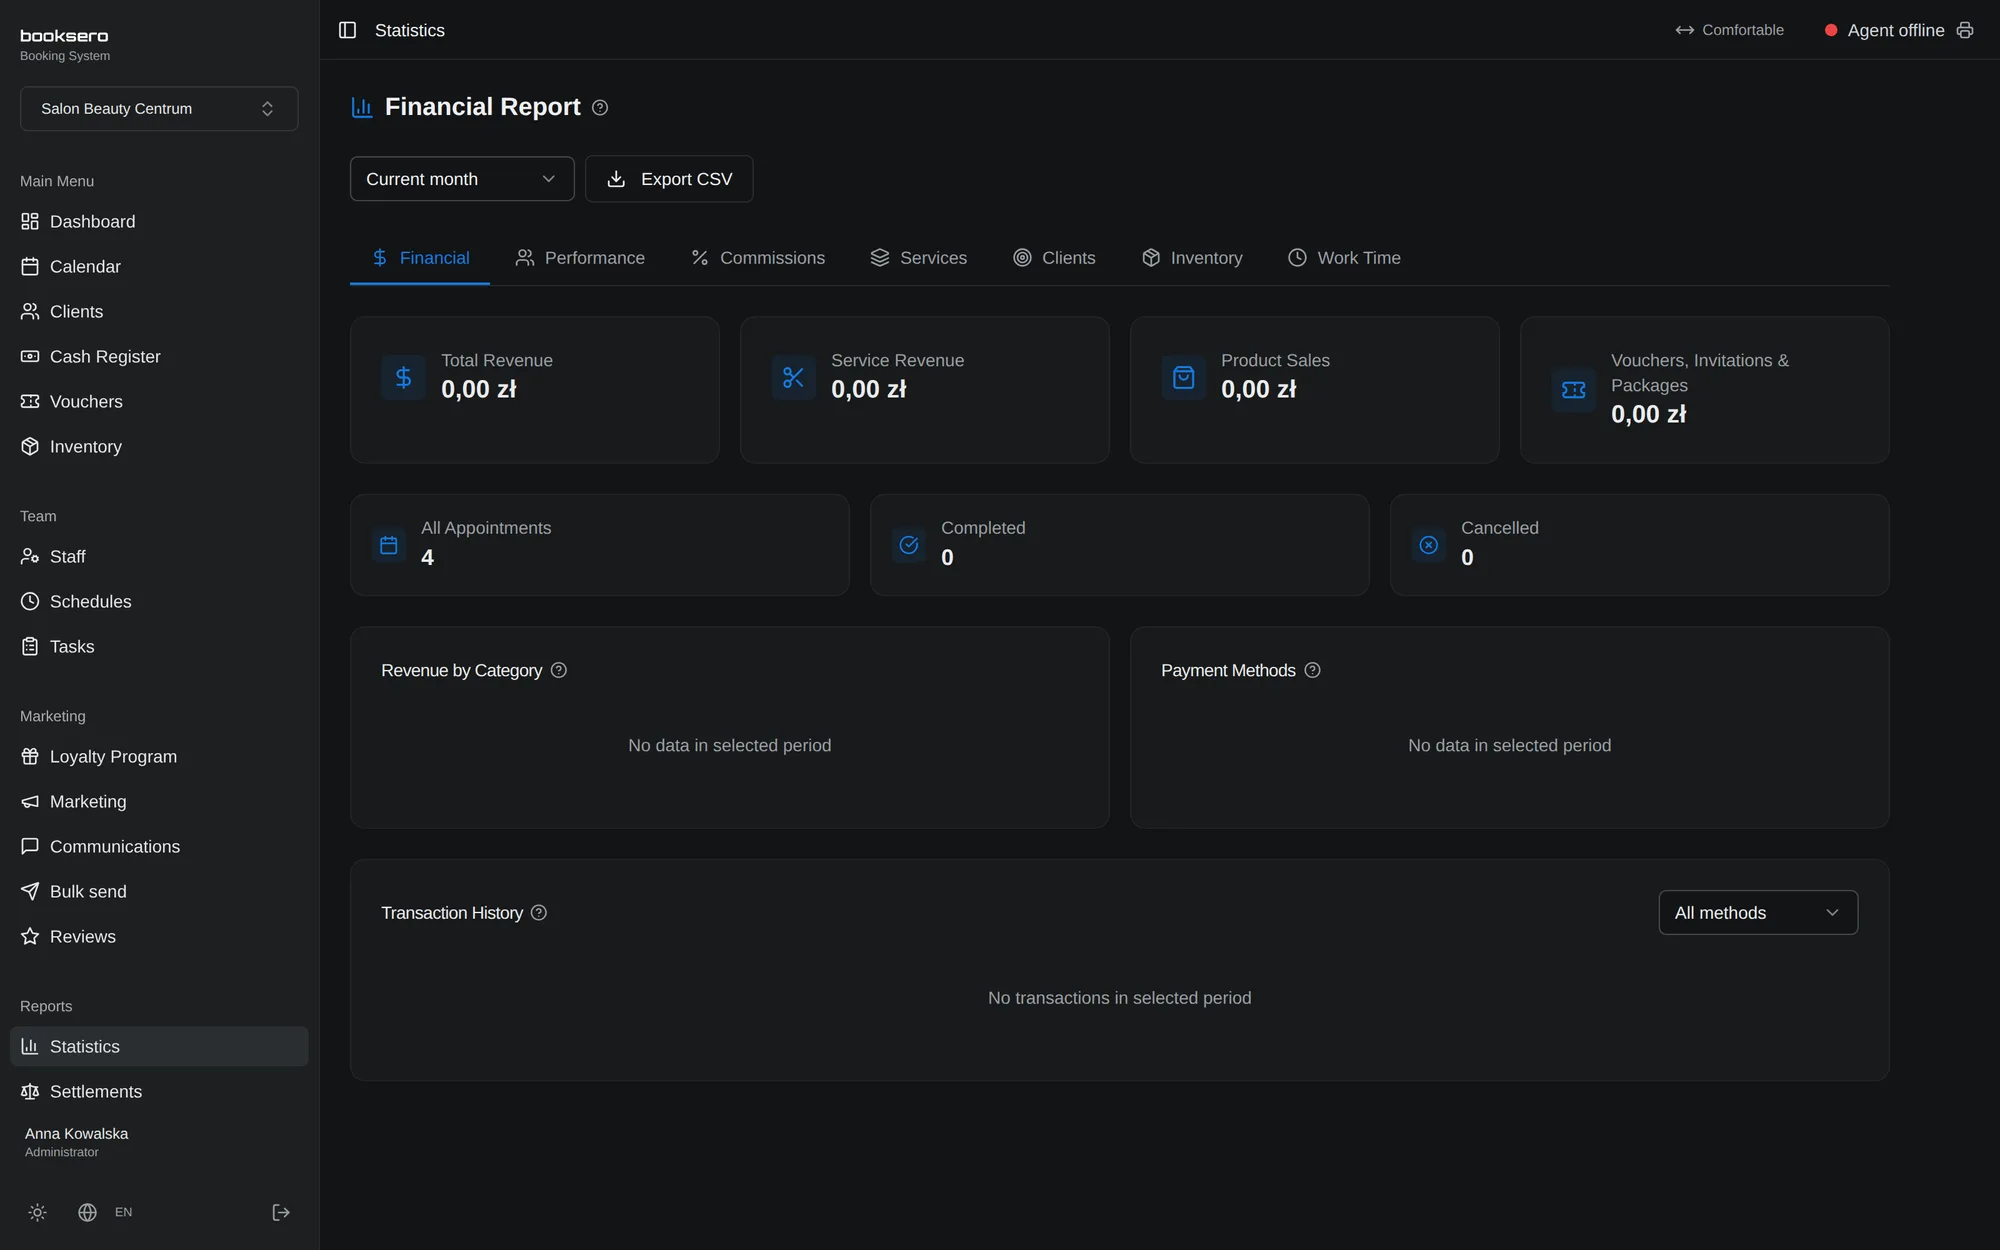
Task: Click Transaction History help icon
Action: (x=539, y=912)
